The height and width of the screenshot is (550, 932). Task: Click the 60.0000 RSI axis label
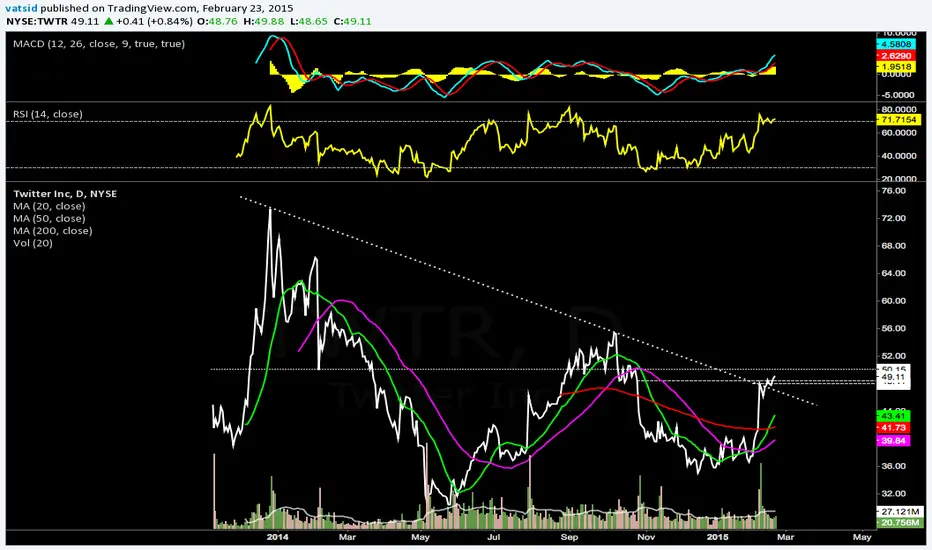point(899,133)
